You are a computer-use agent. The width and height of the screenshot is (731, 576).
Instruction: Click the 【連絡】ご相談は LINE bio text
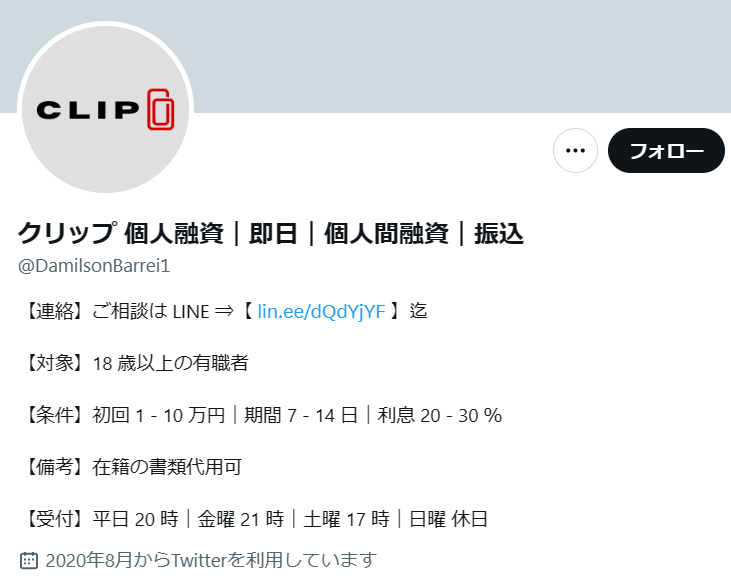pos(117,311)
